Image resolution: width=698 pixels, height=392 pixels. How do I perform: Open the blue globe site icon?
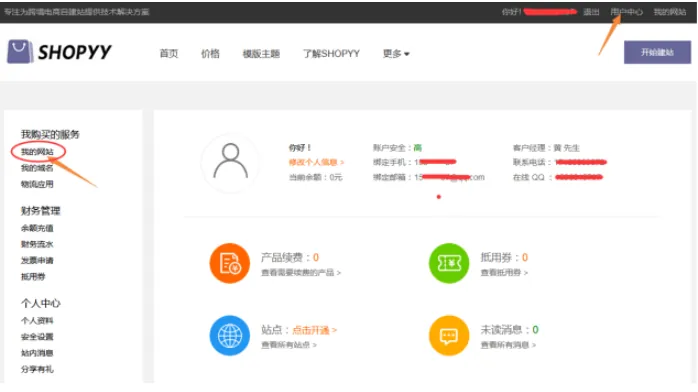[229, 336]
